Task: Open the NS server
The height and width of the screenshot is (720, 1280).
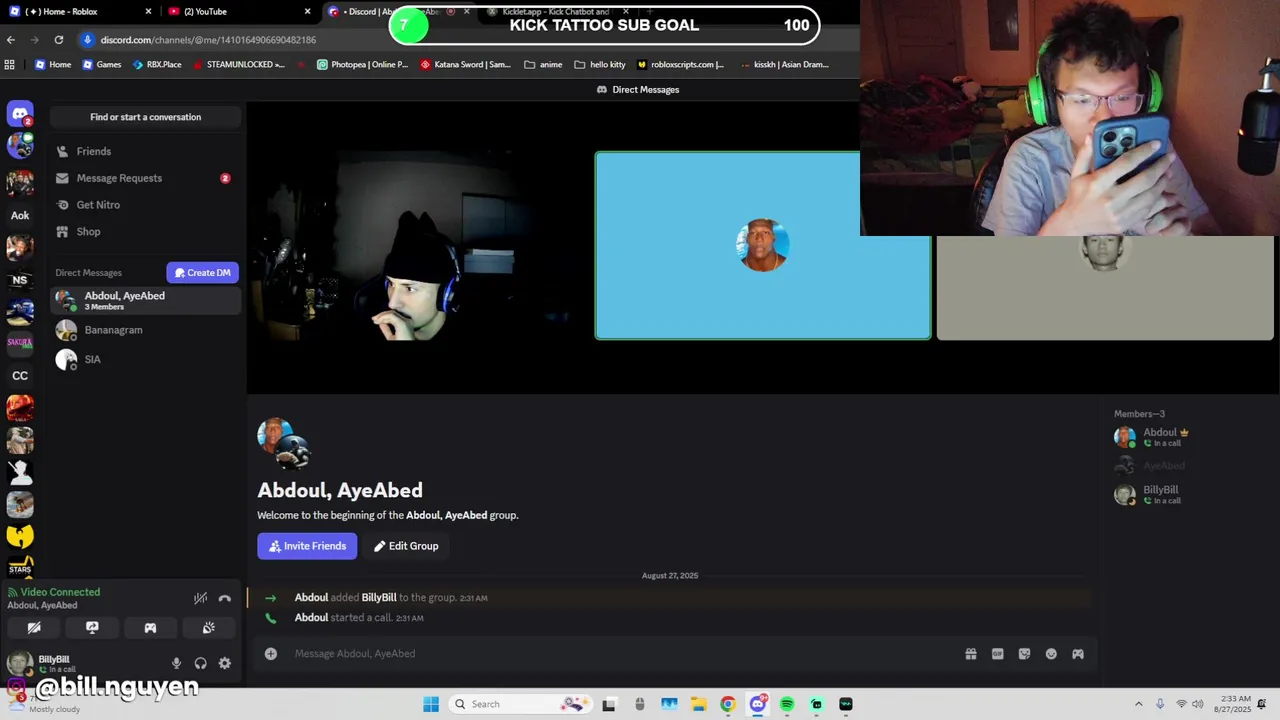Action: coord(20,280)
